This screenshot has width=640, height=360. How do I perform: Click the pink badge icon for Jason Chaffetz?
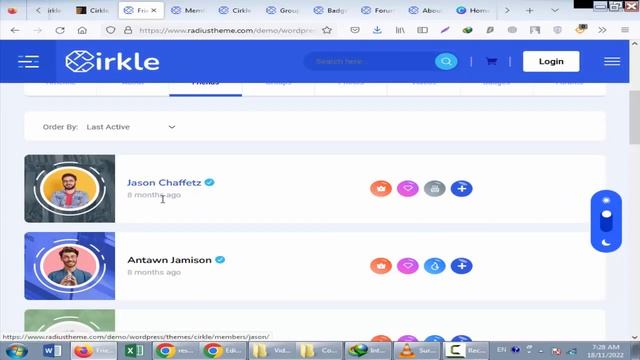click(408, 189)
